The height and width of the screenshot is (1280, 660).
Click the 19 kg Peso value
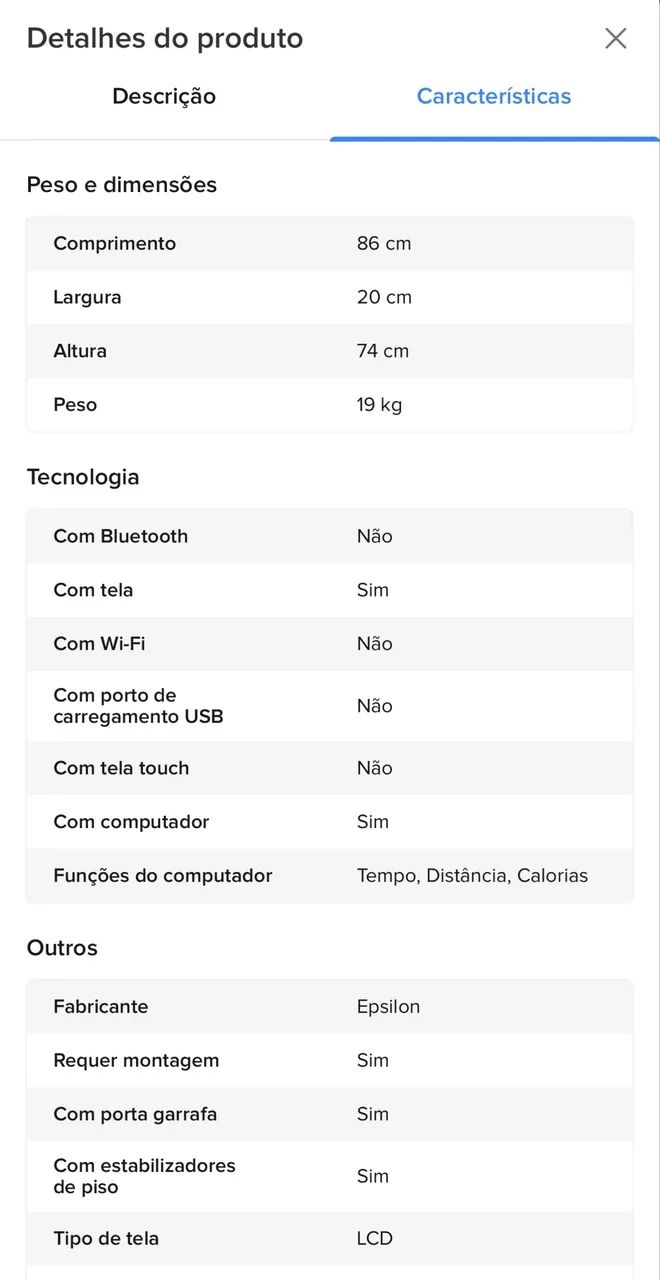click(379, 405)
